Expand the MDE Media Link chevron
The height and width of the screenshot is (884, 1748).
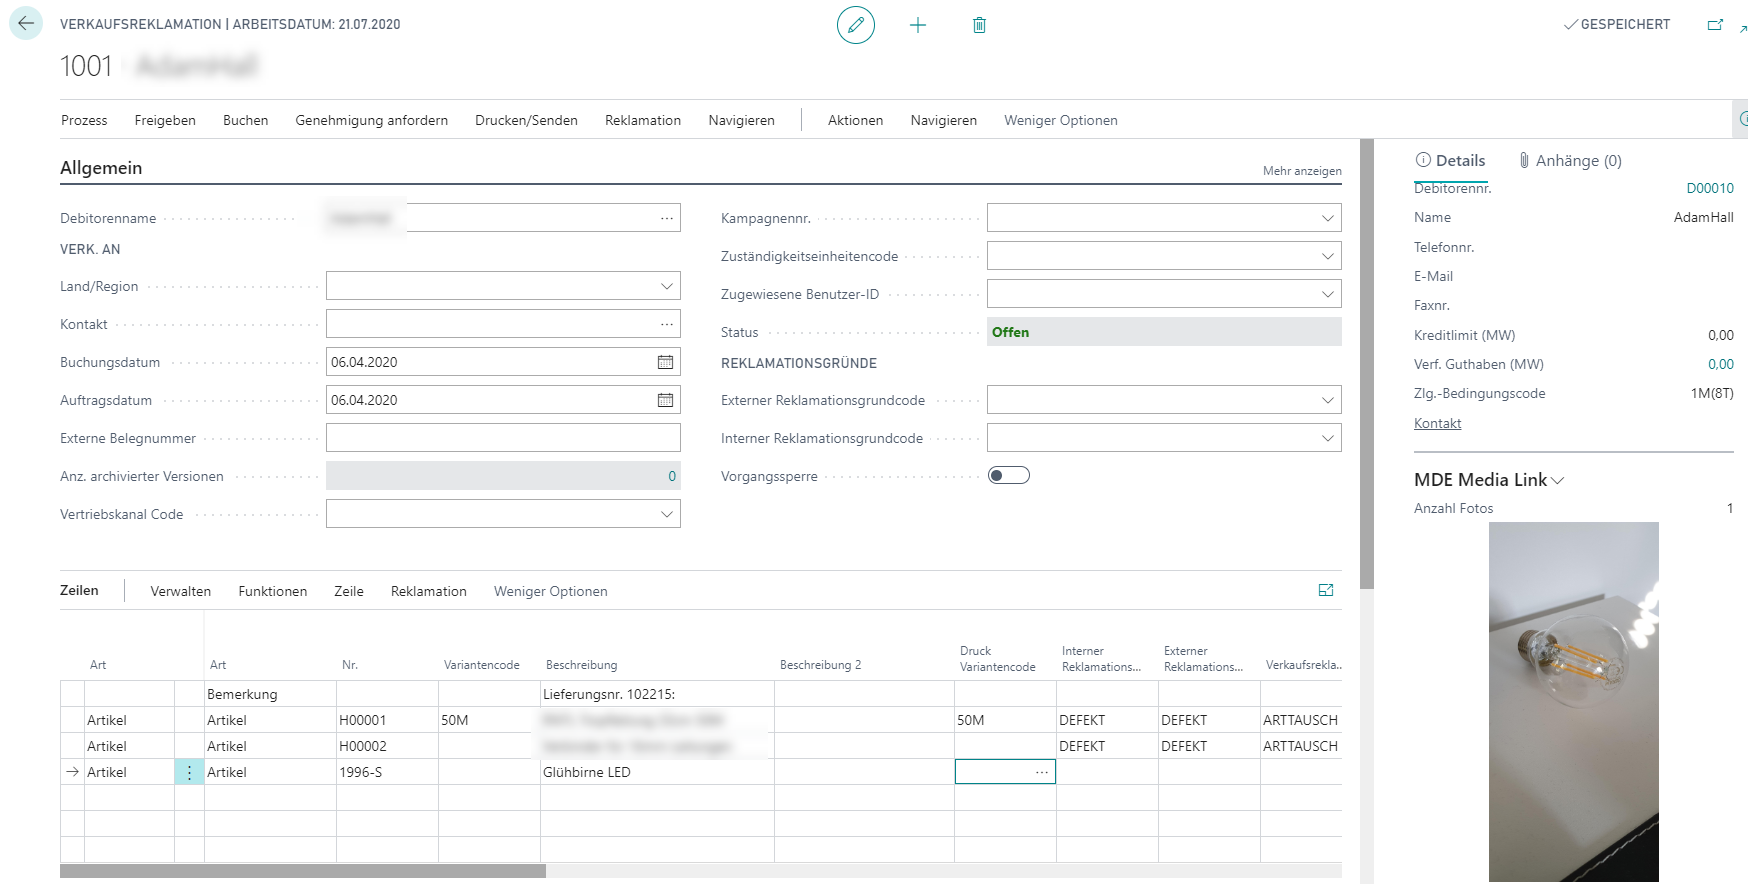pyautogui.click(x=1557, y=481)
